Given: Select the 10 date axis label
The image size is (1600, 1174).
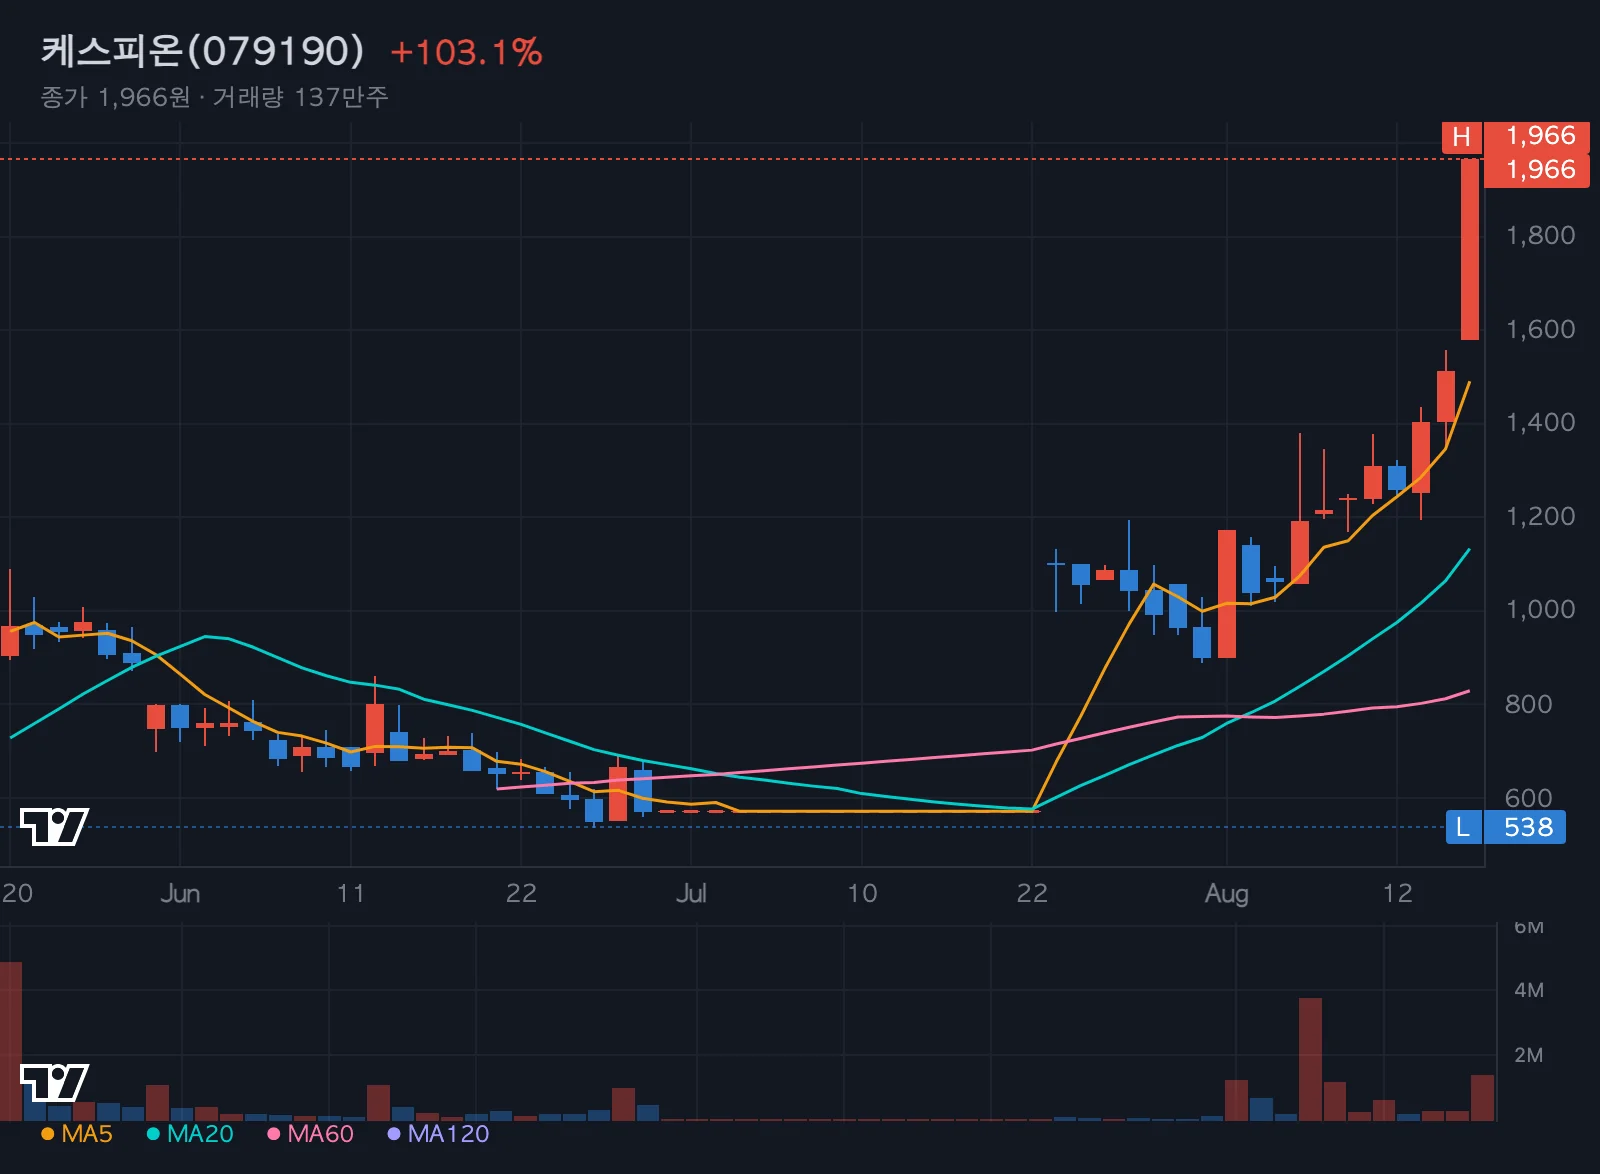Looking at the screenshot, I should tap(862, 893).
